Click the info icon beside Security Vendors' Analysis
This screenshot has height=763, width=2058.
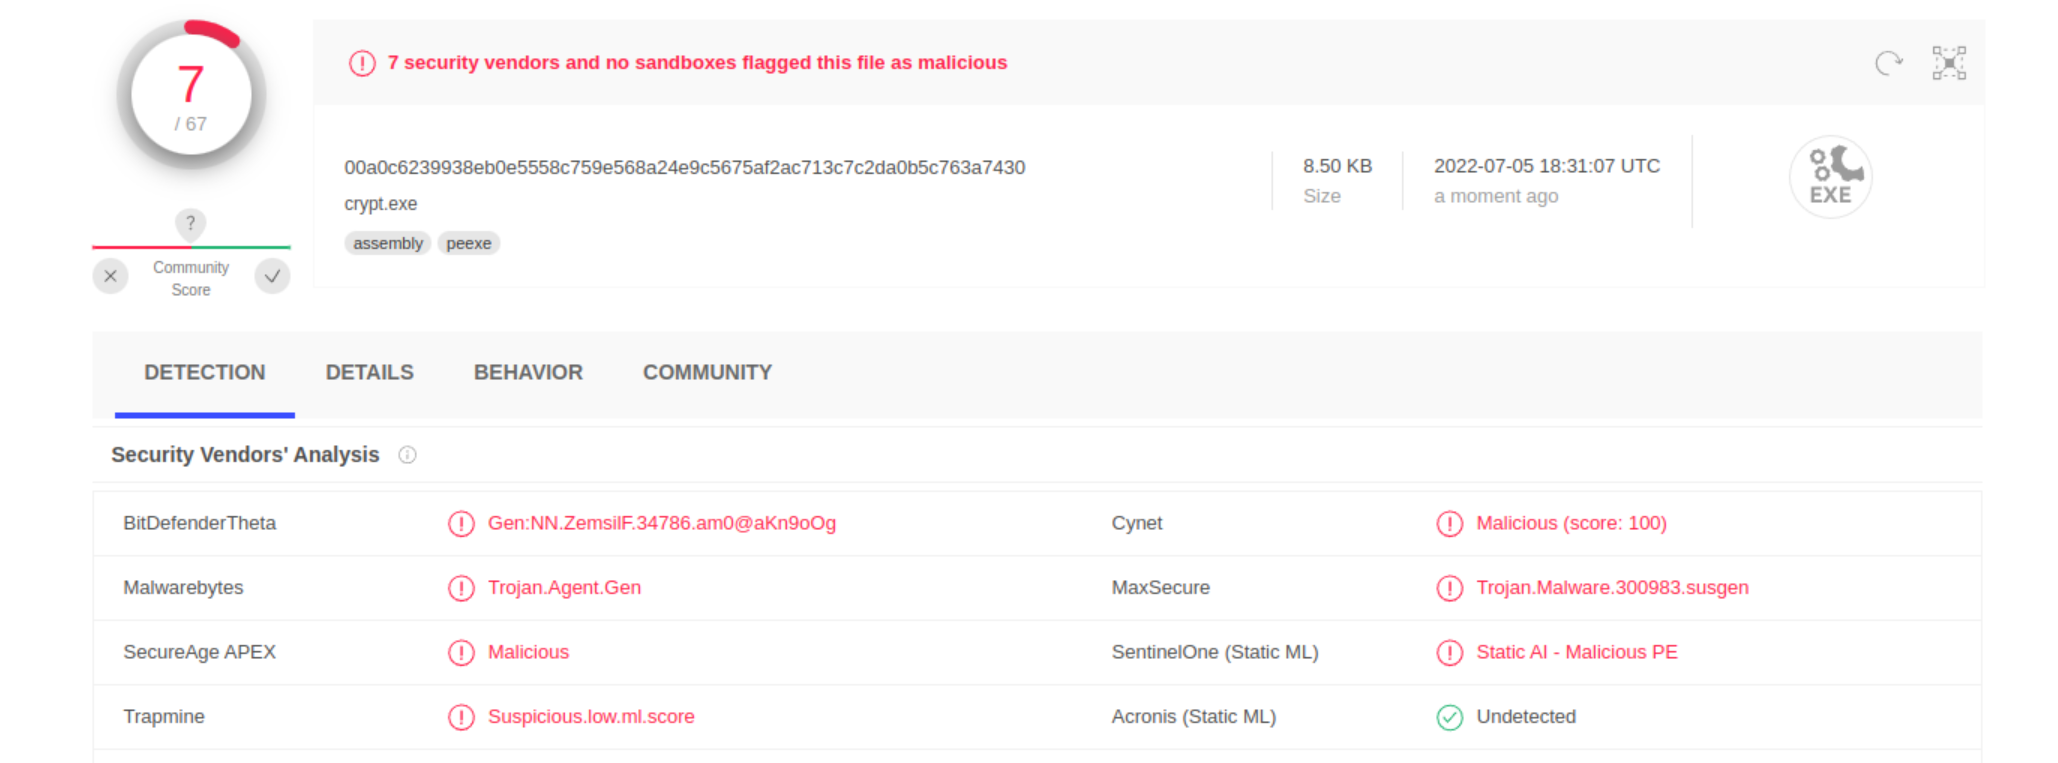point(406,455)
